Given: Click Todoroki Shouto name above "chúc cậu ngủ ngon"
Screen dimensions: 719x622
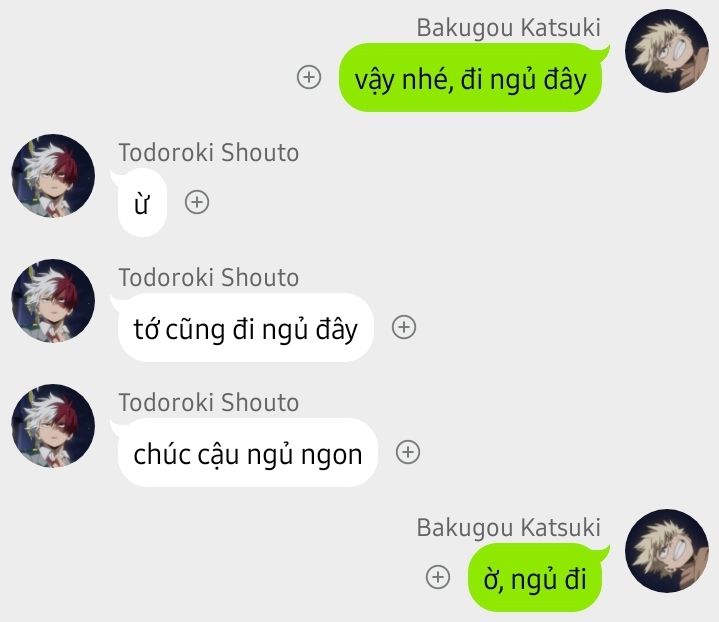Looking at the screenshot, I should coord(209,402).
